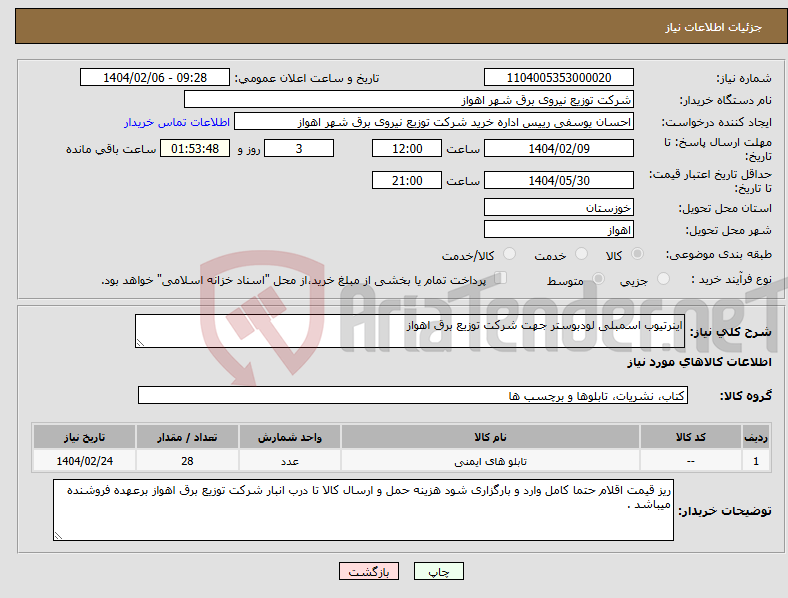Click the واحد شمارش column header
This screenshot has width=788, height=598.
click(289, 437)
